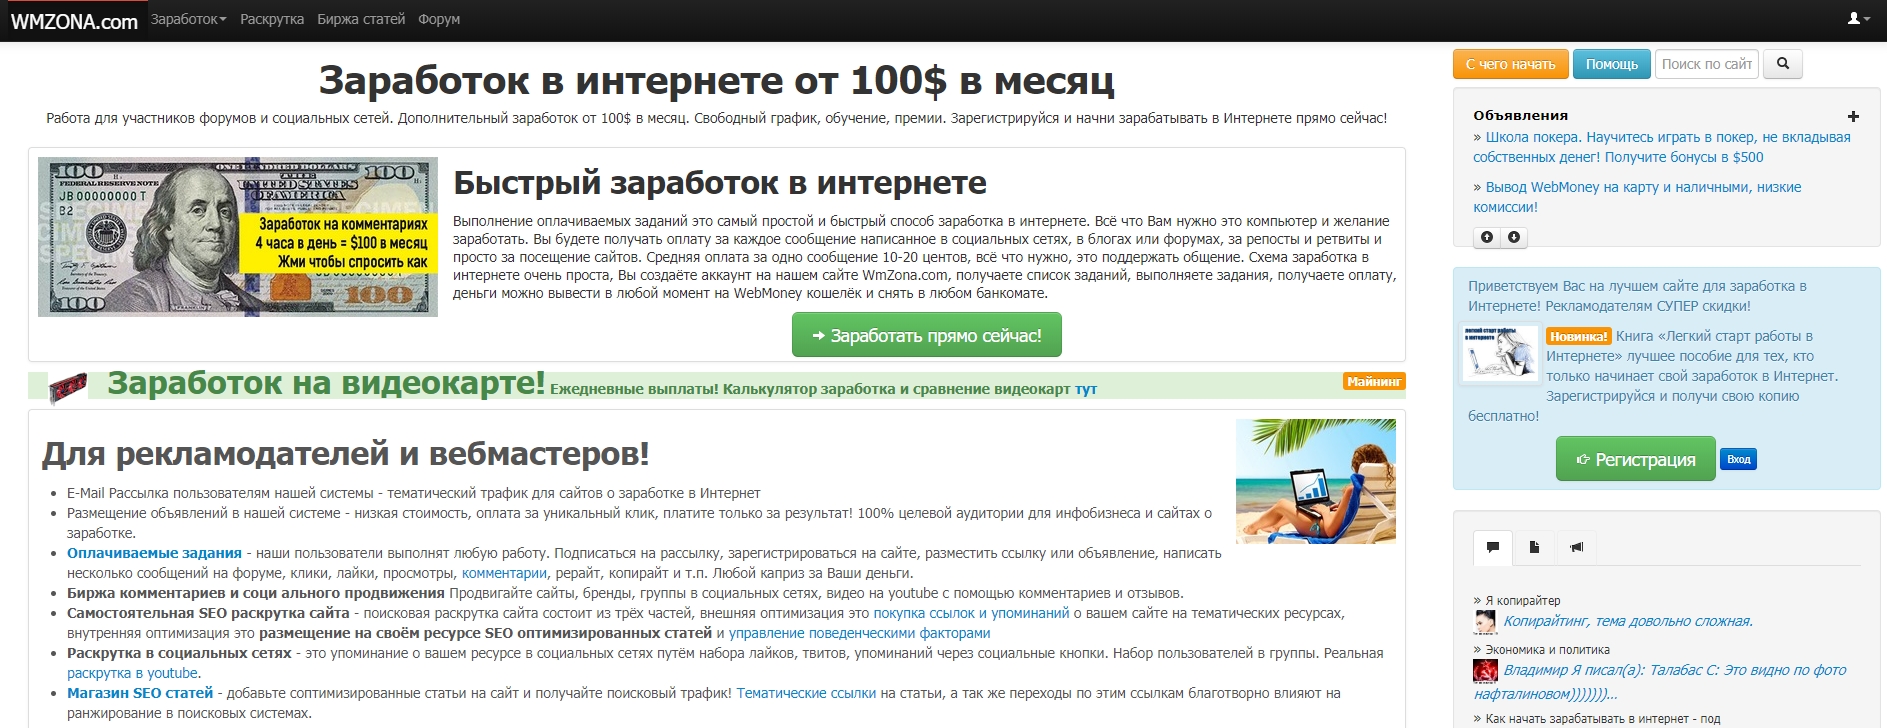The width and height of the screenshot is (1887, 728).
Task: Follow the раскрутка в youtube link
Action: (x=132, y=673)
